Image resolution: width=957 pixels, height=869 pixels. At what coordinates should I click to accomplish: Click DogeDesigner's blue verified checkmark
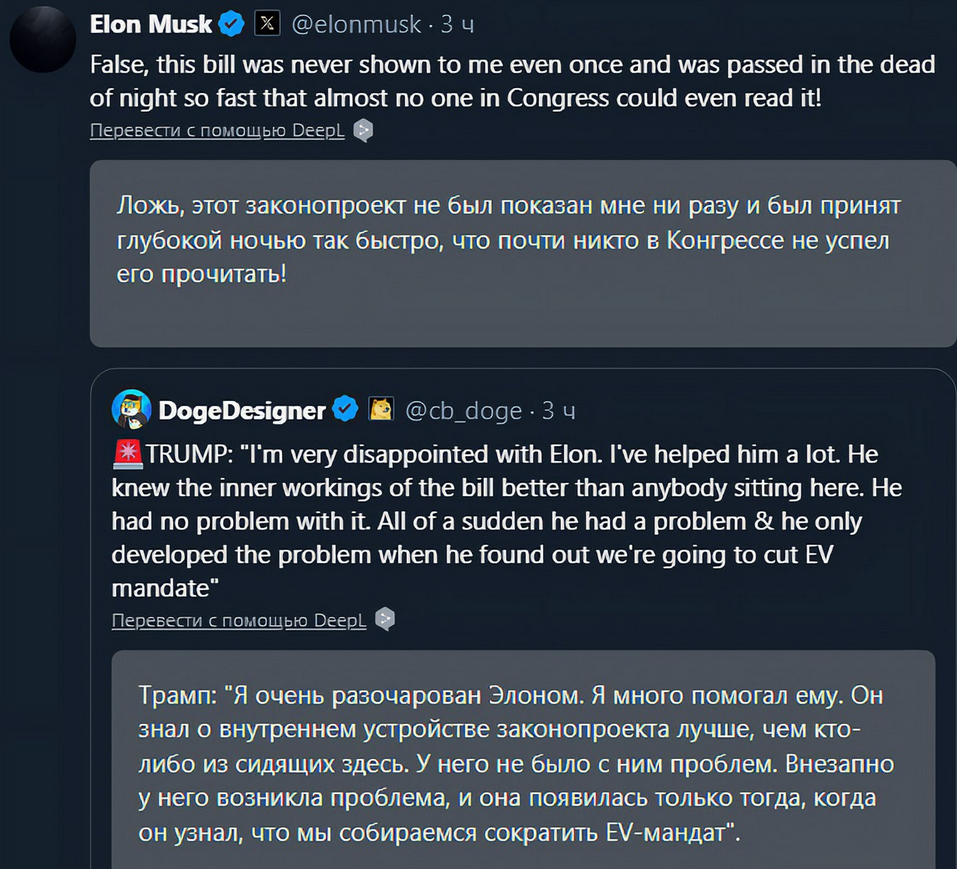point(346,409)
